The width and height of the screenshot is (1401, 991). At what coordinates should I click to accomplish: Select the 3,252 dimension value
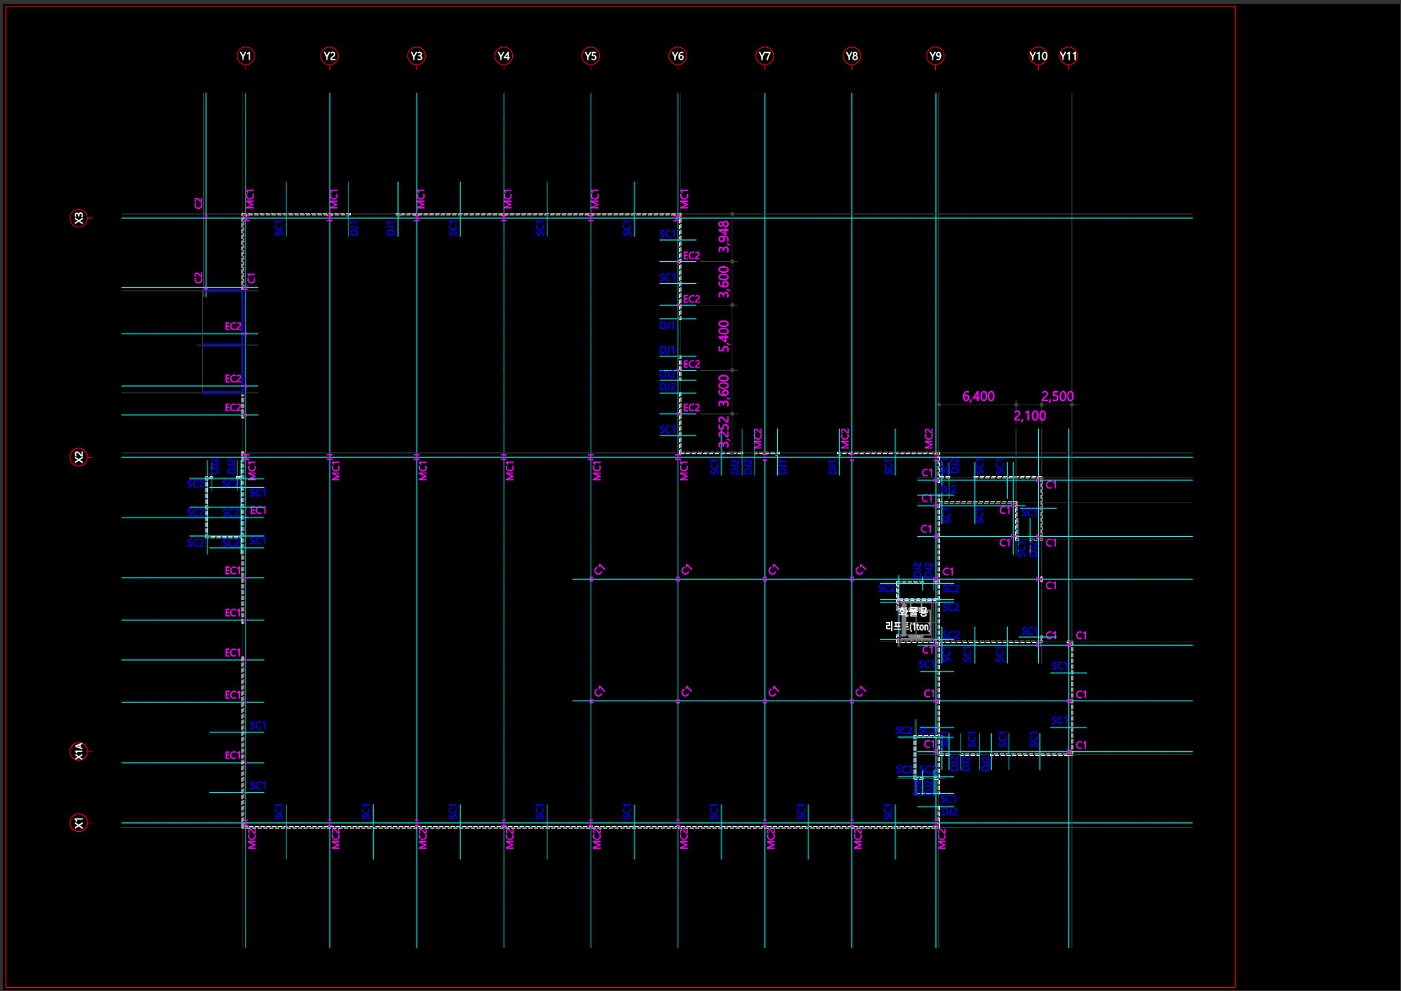tap(724, 432)
